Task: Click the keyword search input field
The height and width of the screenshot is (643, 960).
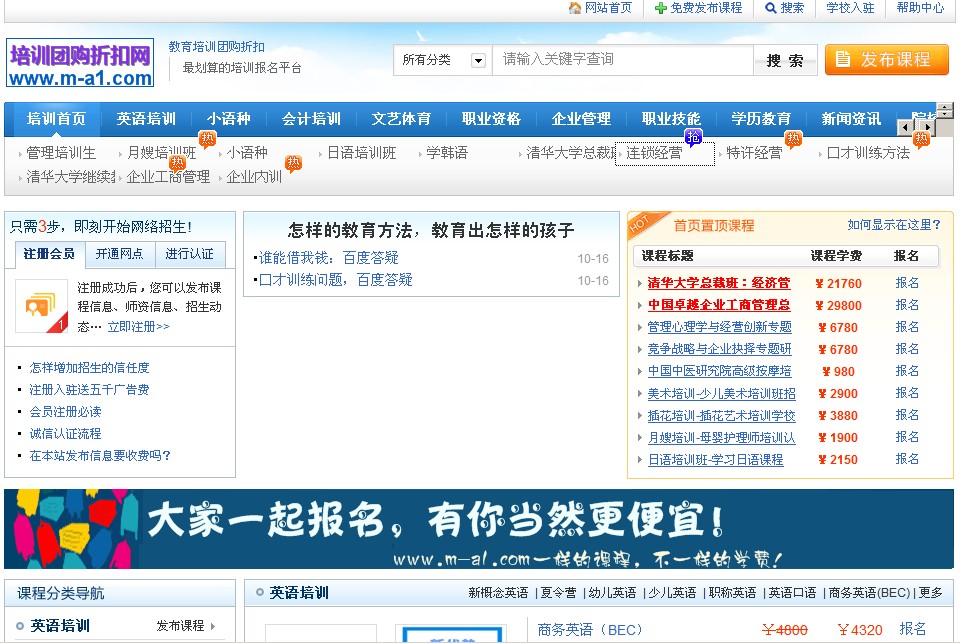Action: (x=623, y=60)
